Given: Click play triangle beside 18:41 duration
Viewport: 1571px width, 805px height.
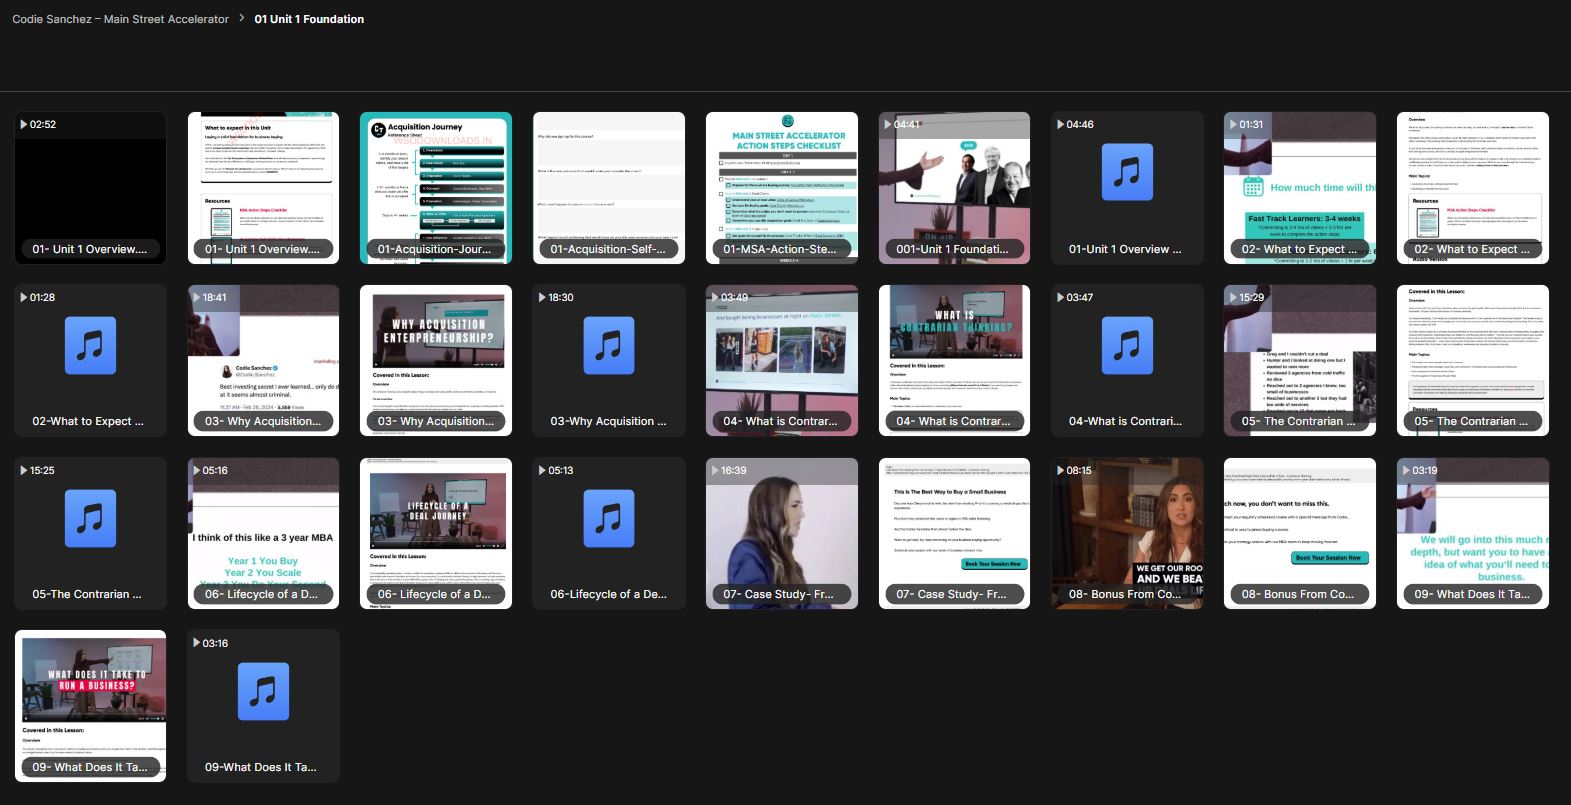Looking at the screenshot, I should (x=196, y=298).
